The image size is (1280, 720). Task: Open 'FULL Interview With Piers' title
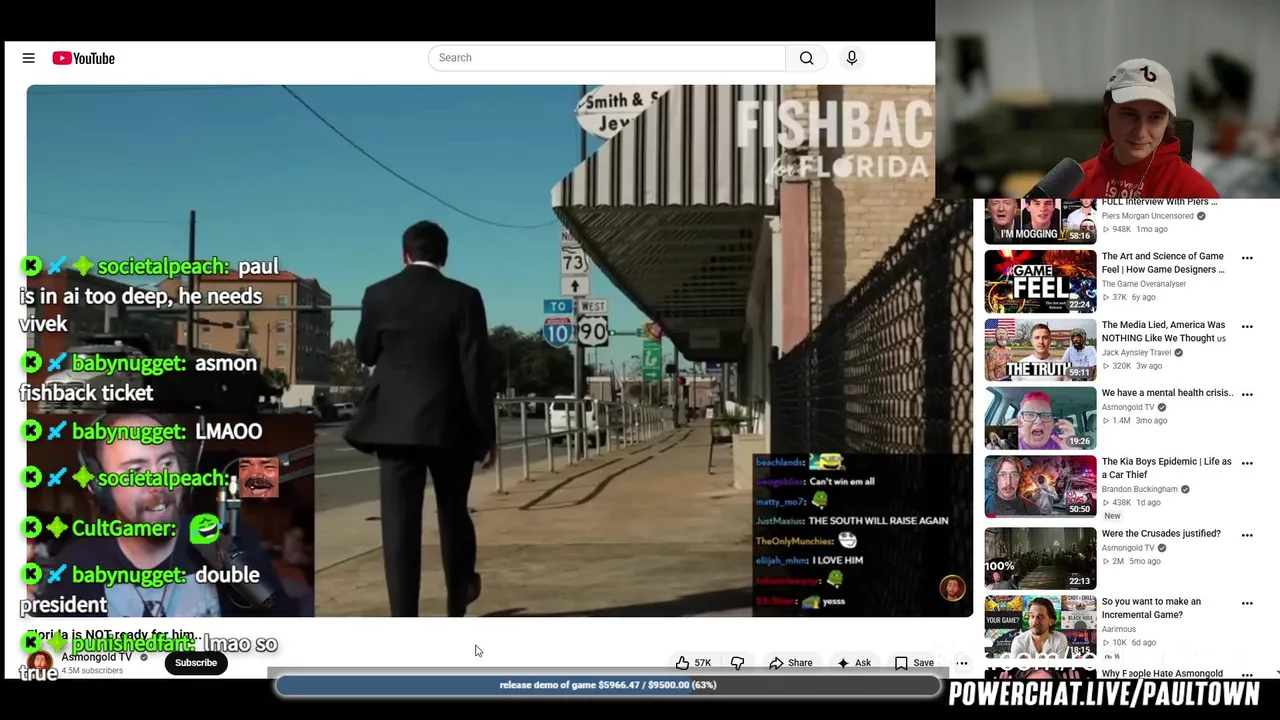coord(1159,202)
